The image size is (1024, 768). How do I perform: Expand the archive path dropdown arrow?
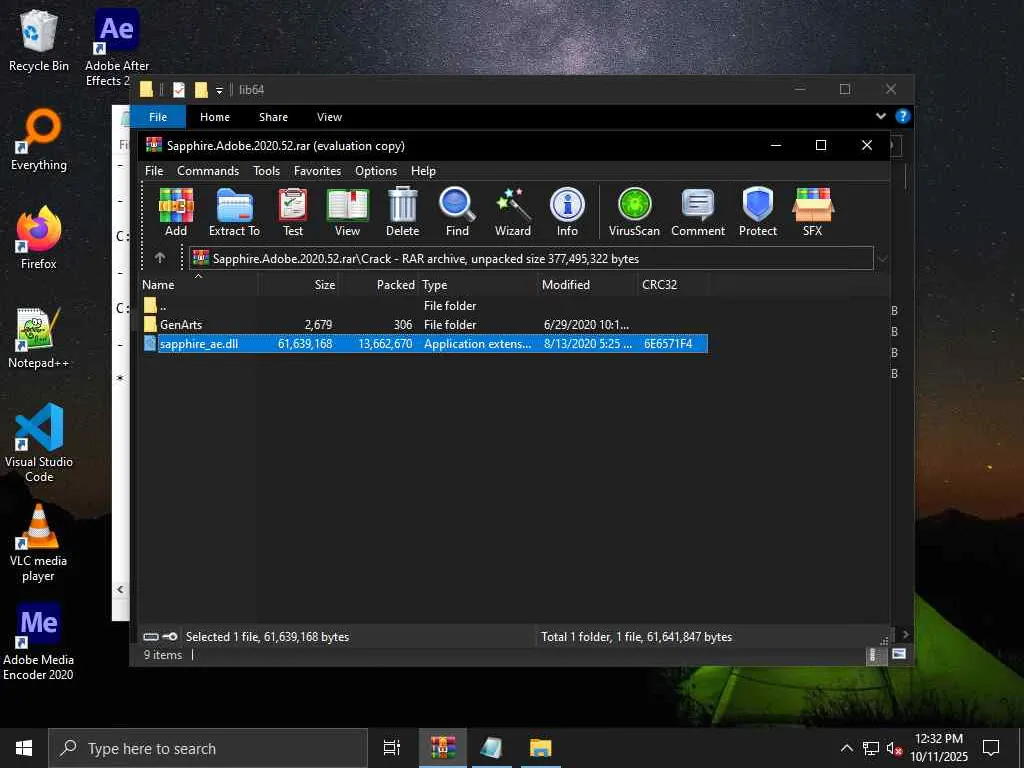(882, 259)
